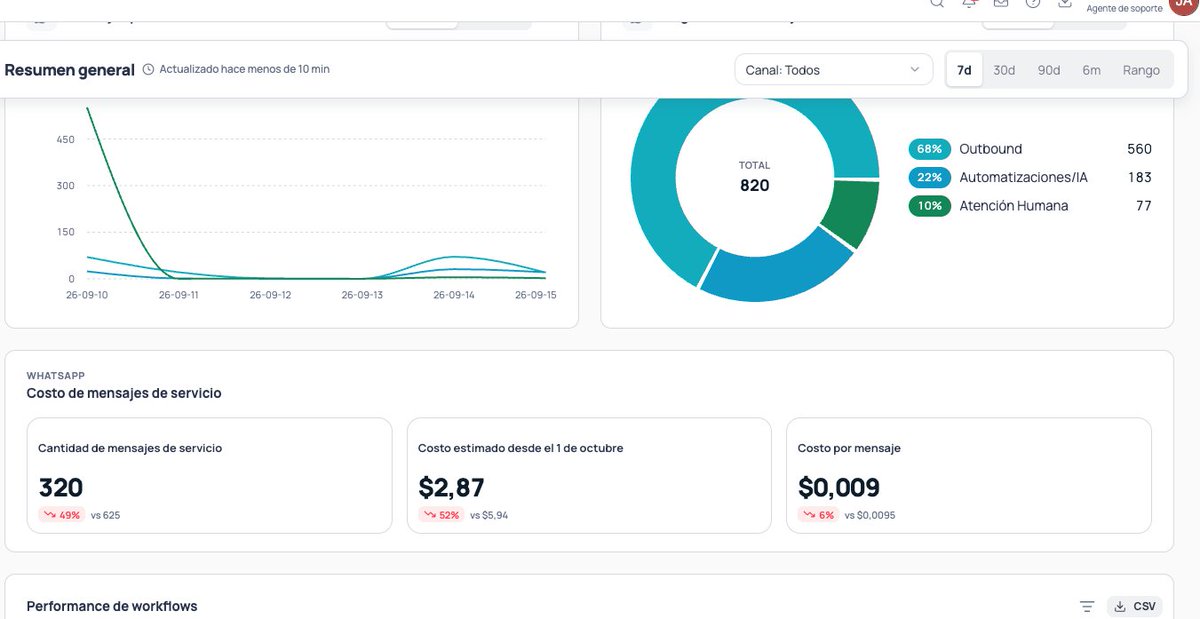Click the vs $0,0095 comparison text
1200x619 pixels.
coord(869,515)
